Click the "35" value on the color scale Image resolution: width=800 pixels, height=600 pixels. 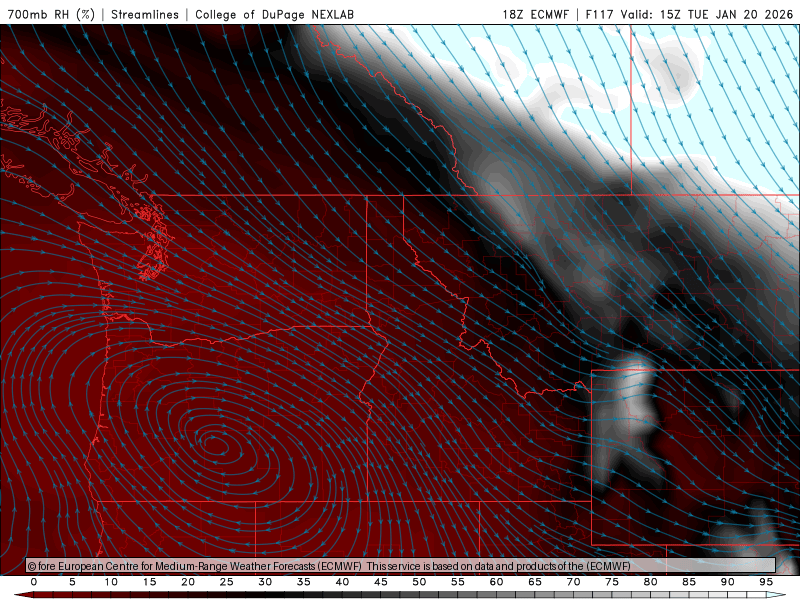304,582
